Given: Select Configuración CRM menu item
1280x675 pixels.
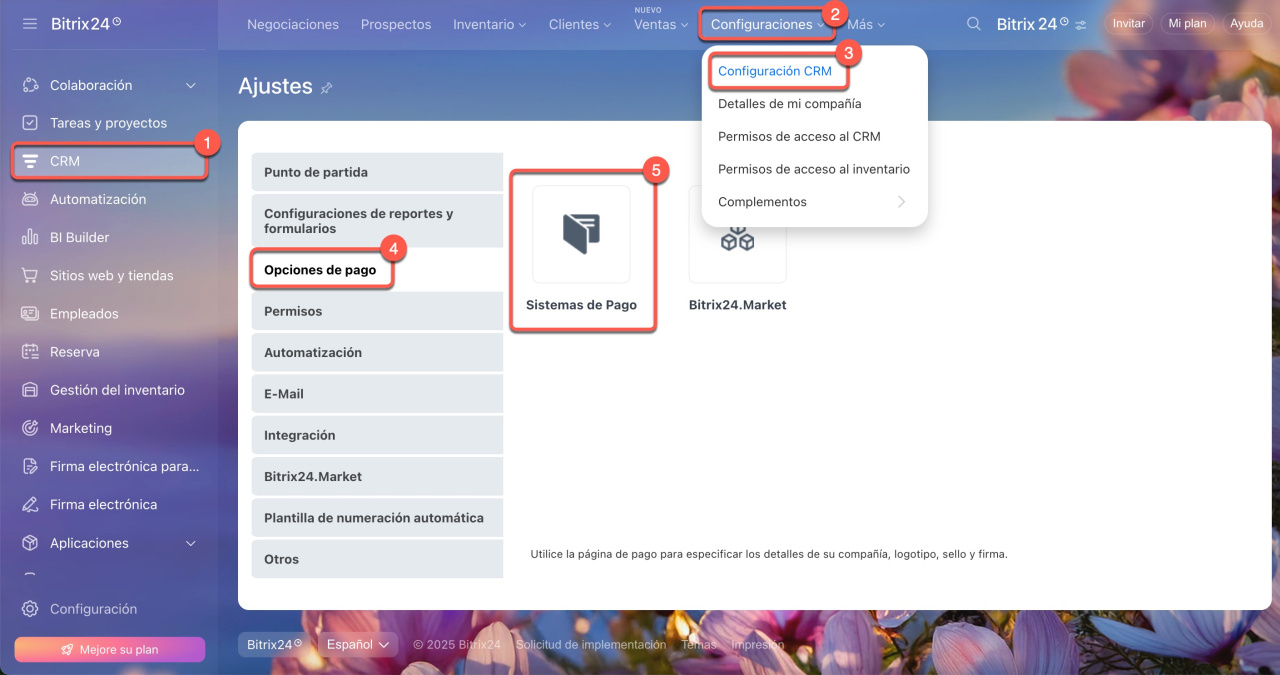Looking at the screenshot, I should [x=775, y=71].
